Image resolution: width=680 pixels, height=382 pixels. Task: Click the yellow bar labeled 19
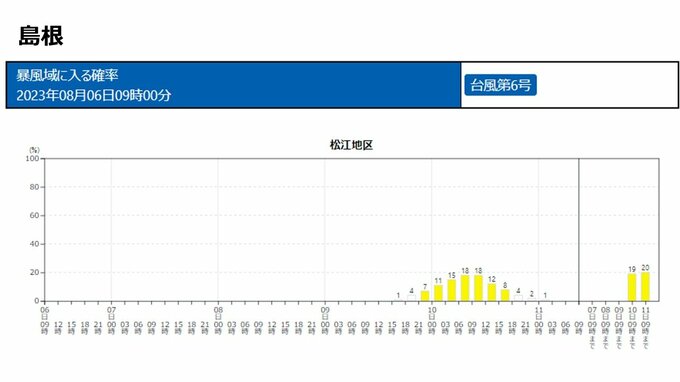click(x=632, y=287)
